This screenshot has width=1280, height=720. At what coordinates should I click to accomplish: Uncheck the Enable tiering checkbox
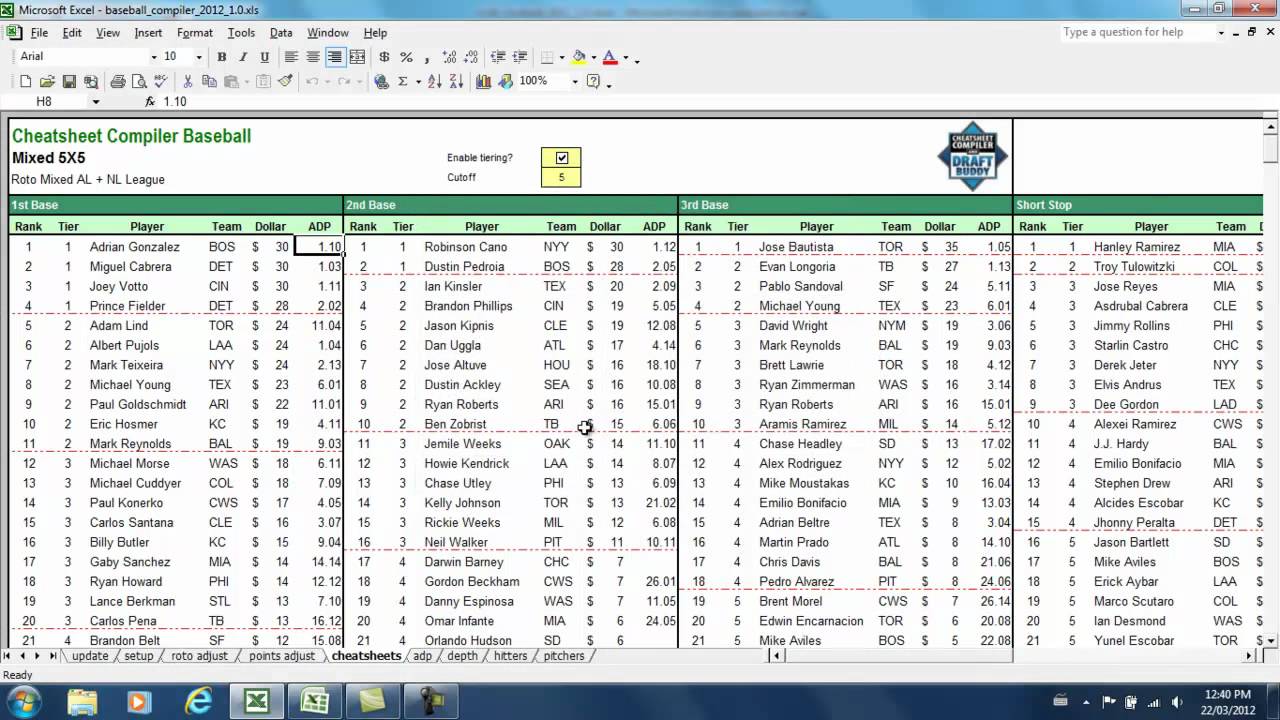[x=562, y=158]
